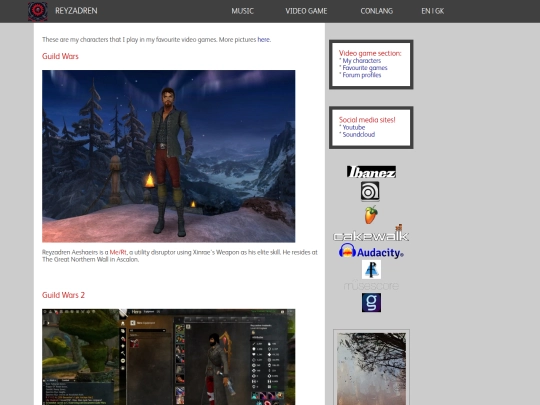Click the Cakewalk logo
Image resolution: width=540 pixels, height=405 pixels.
[x=371, y=233]
